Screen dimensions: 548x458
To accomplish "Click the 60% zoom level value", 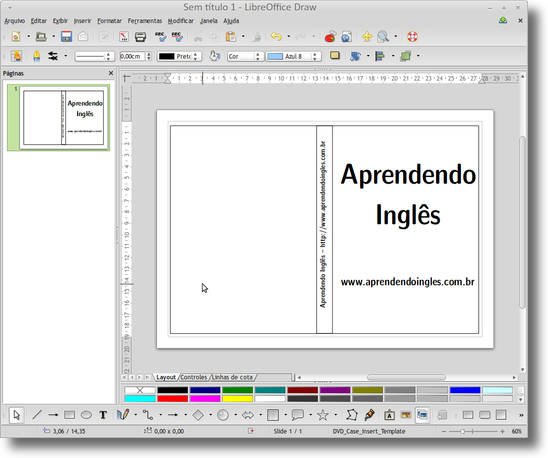I will (517, 431).
